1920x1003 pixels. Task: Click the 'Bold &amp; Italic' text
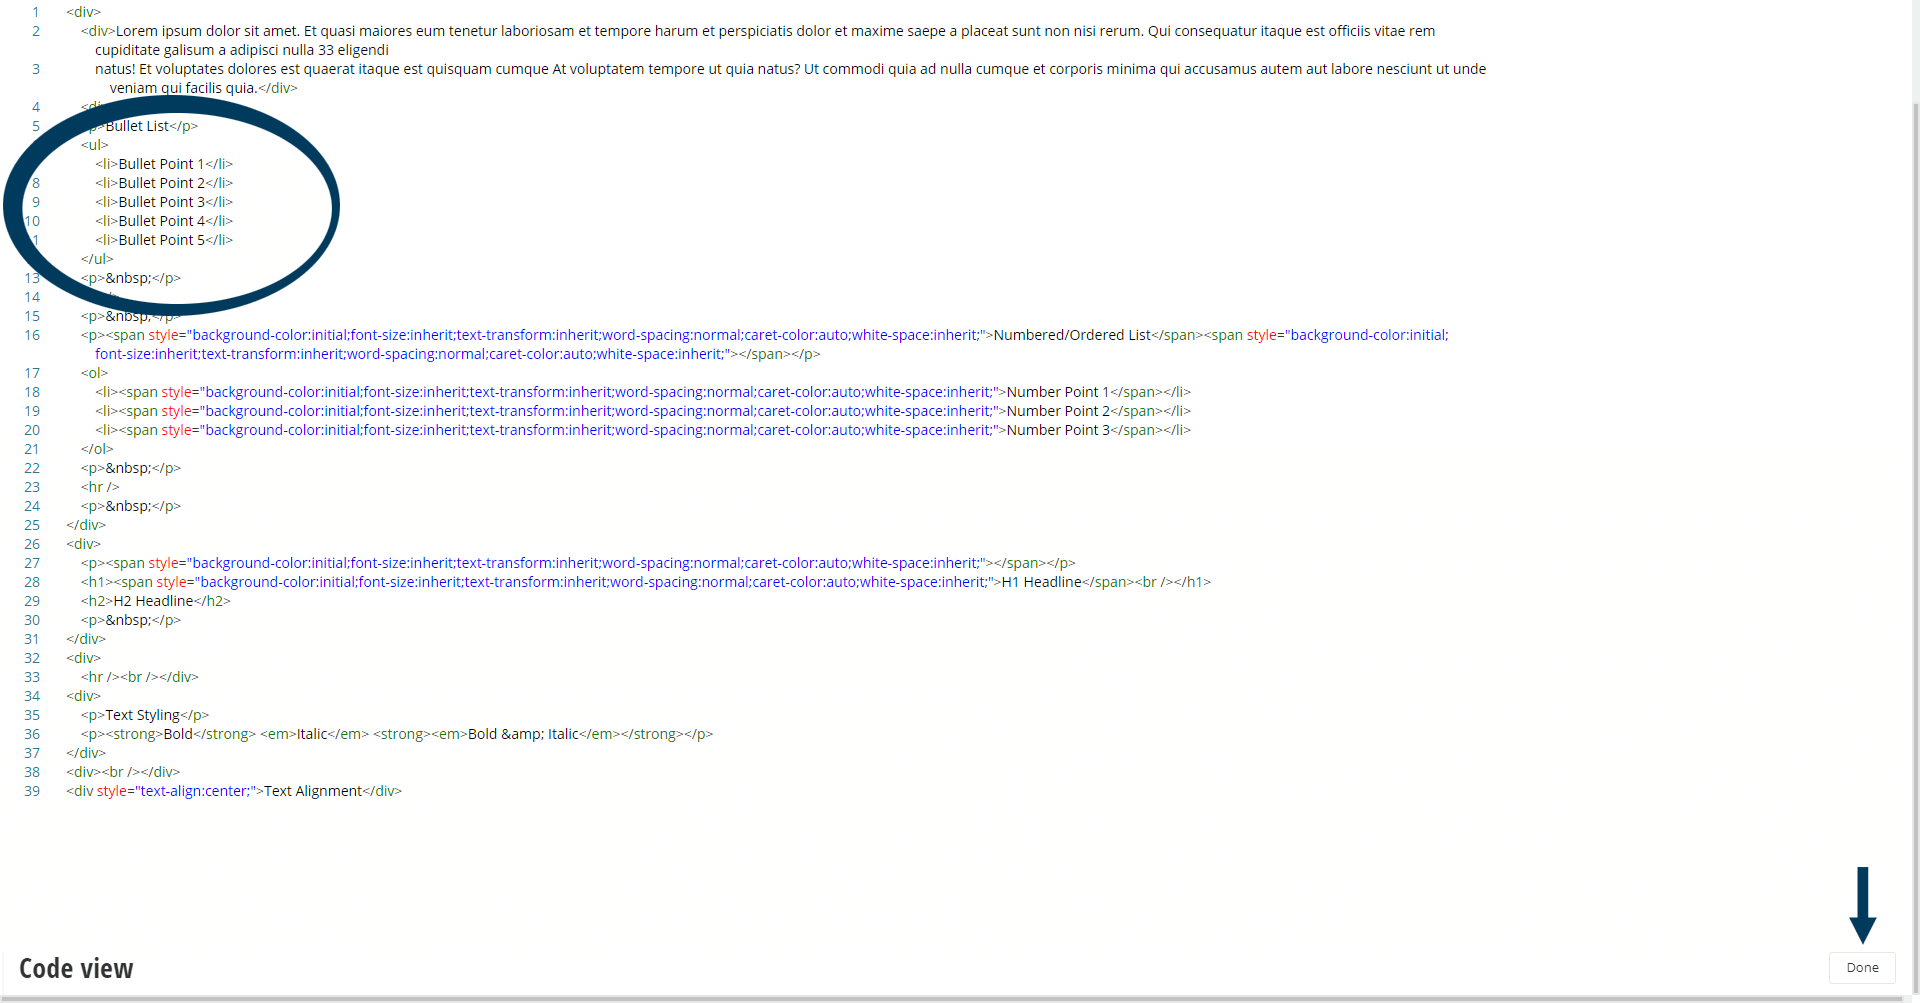(x=523, y=734)
